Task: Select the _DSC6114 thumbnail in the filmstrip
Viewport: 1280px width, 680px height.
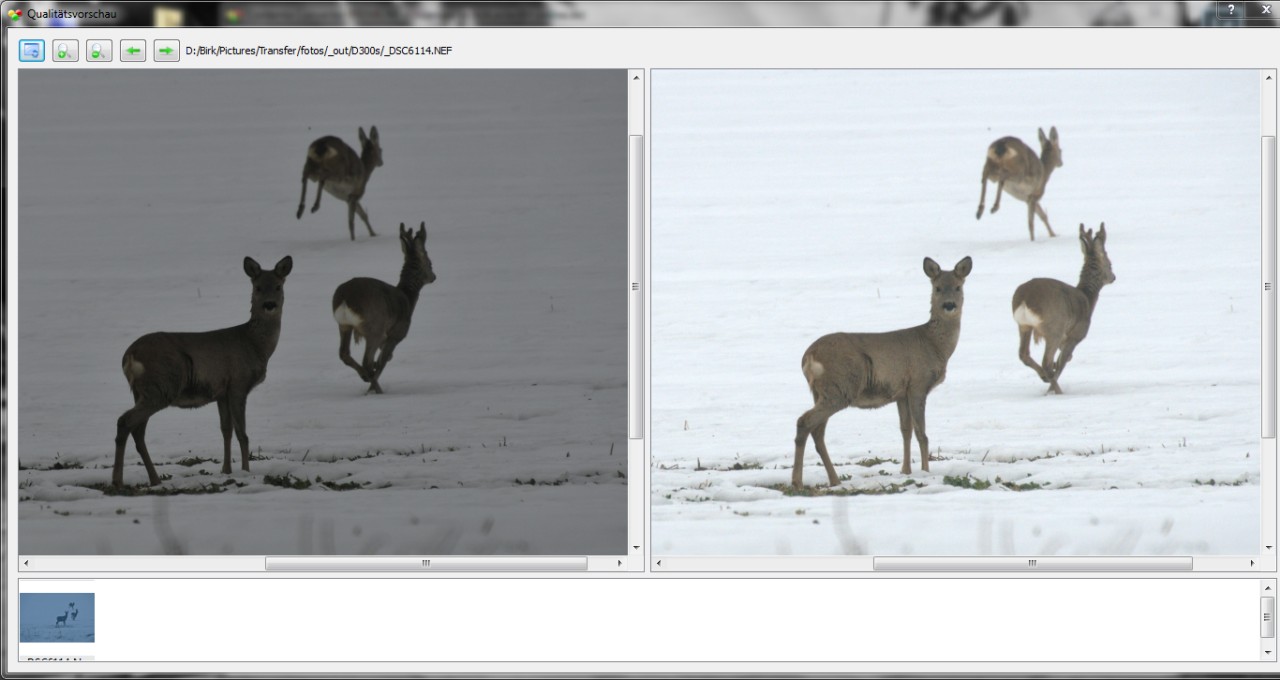Action: [57, 618]
